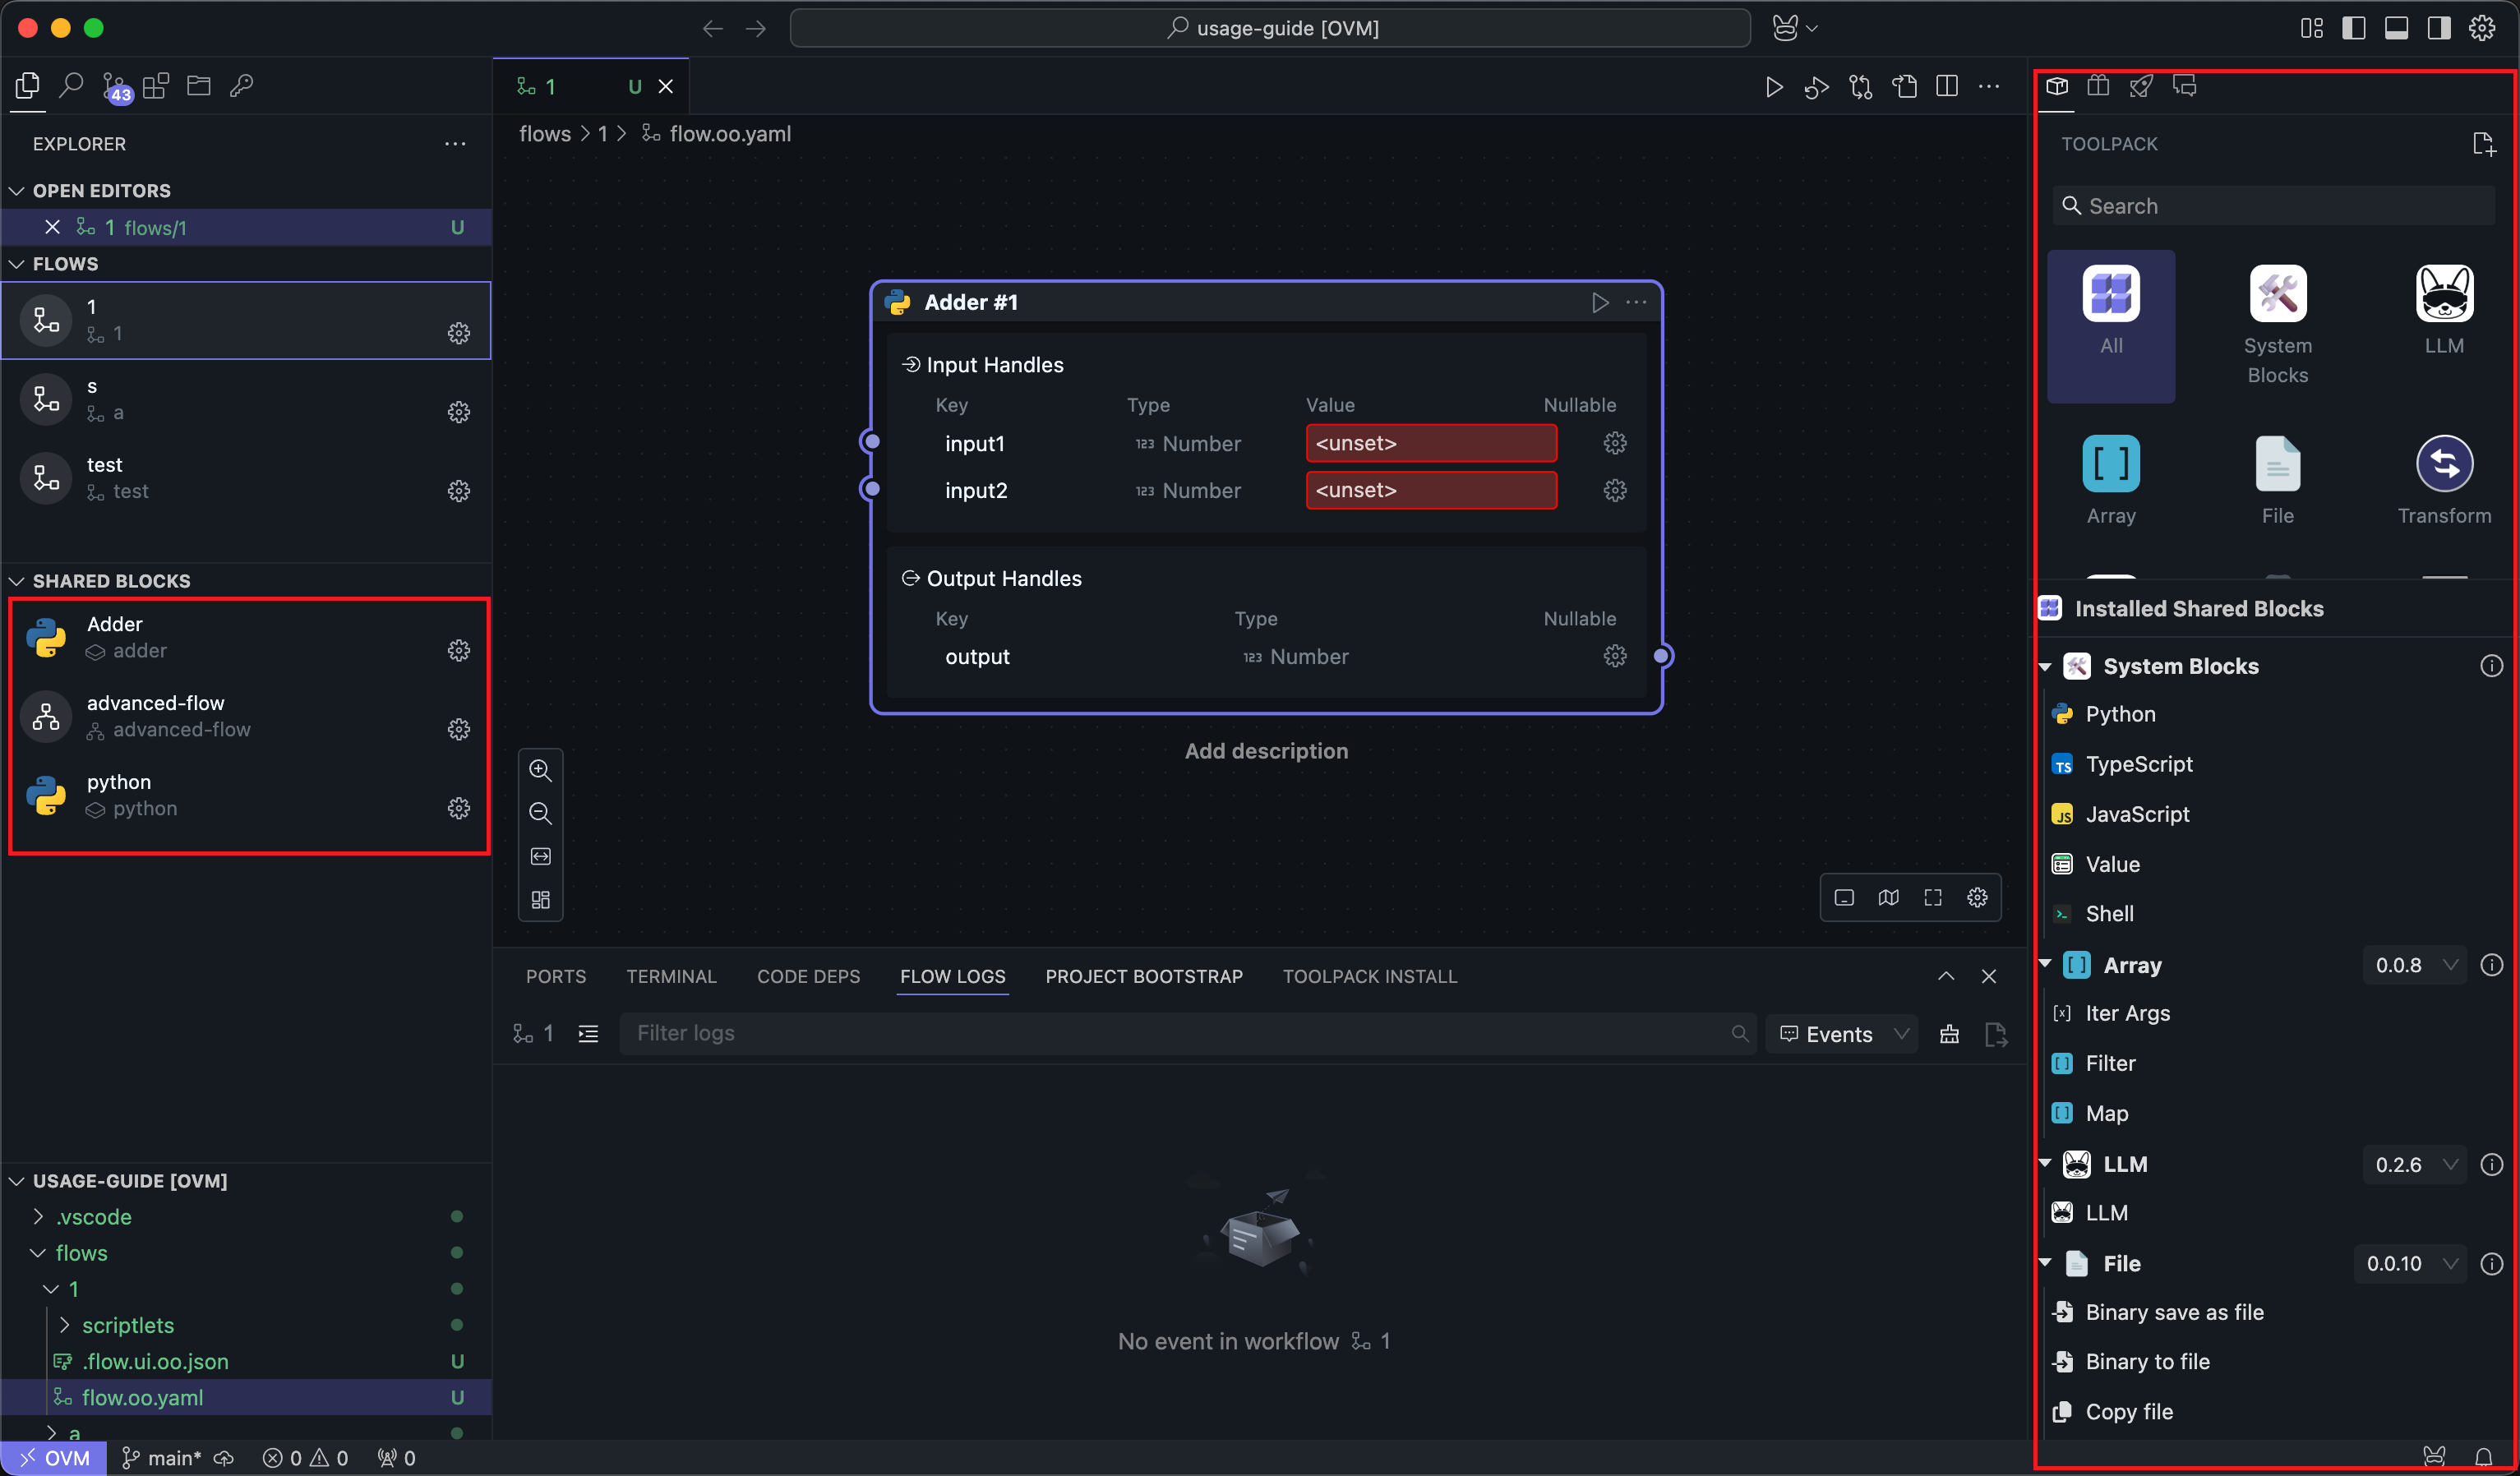Toggle secondary side bar layout icon
2520x1476 pixels.
pos(2439,28)
